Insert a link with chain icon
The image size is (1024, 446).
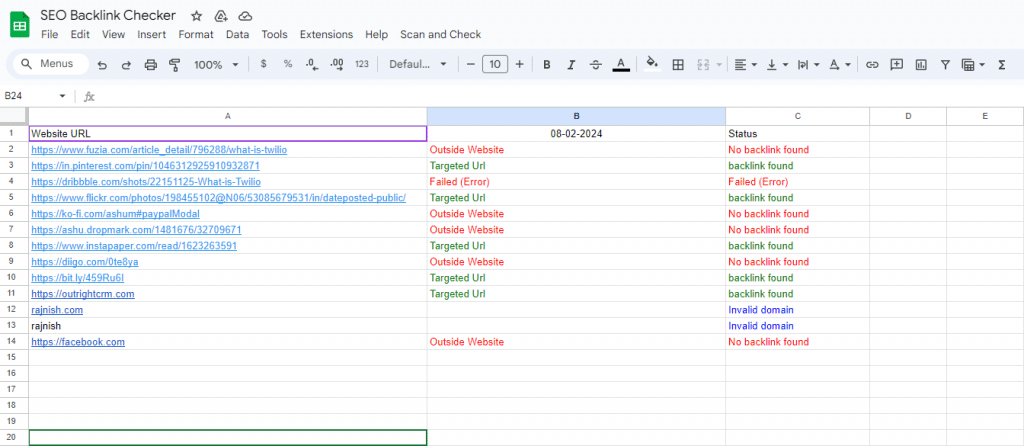pos(872,64)
